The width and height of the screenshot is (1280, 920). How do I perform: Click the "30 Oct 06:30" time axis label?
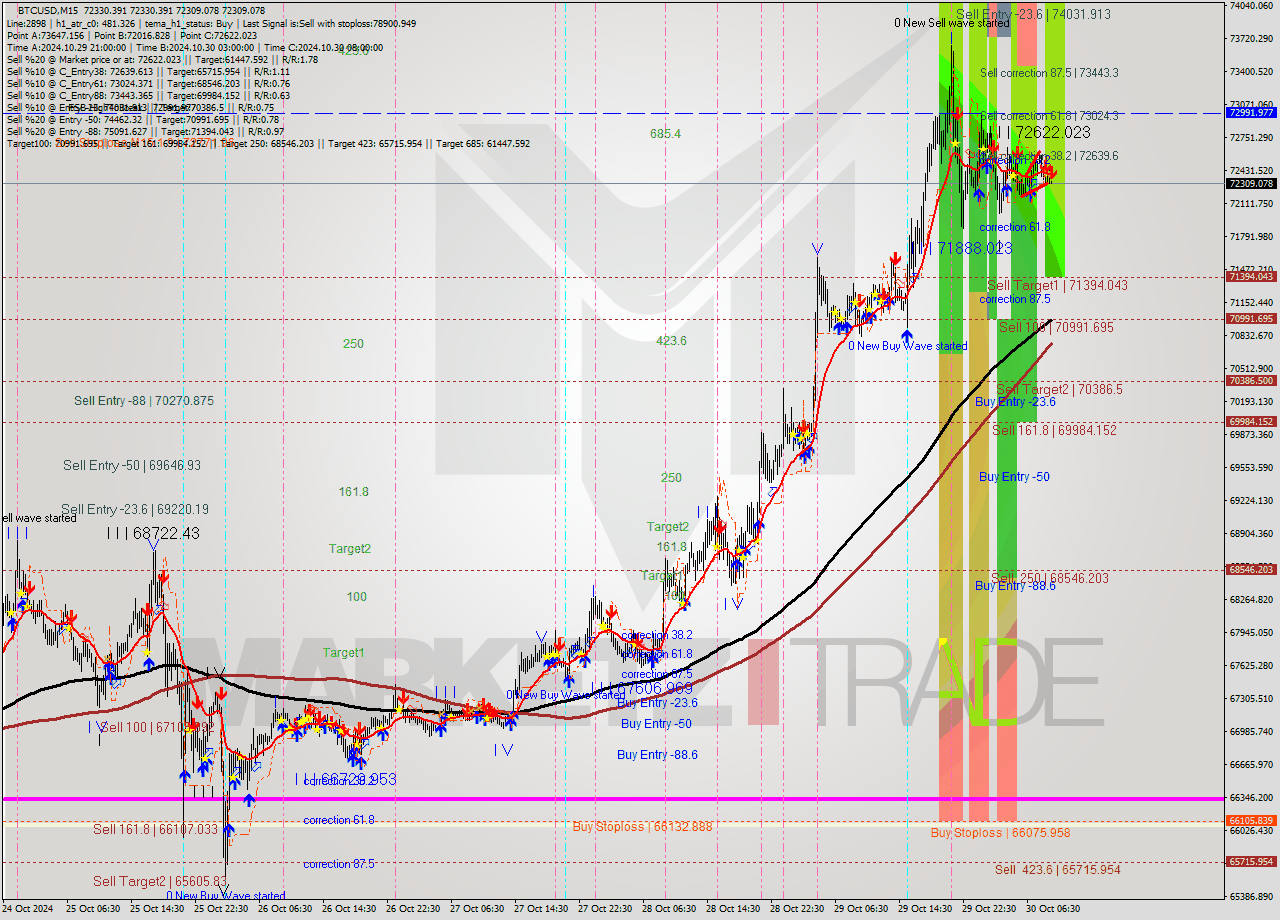(1054, 909)
